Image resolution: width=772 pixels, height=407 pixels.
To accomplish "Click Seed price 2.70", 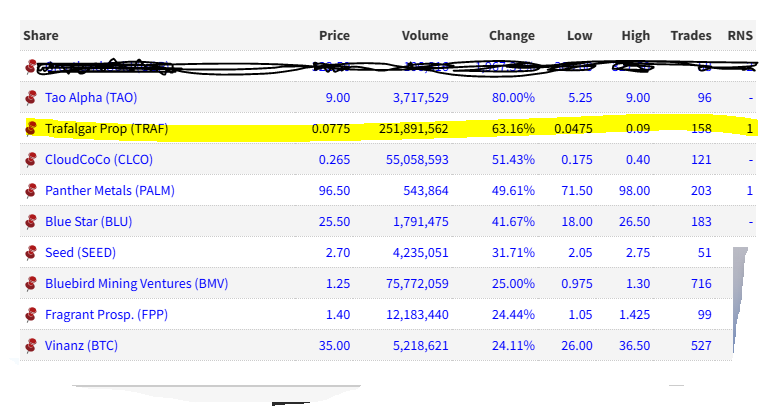I will (x=338, y=252).
